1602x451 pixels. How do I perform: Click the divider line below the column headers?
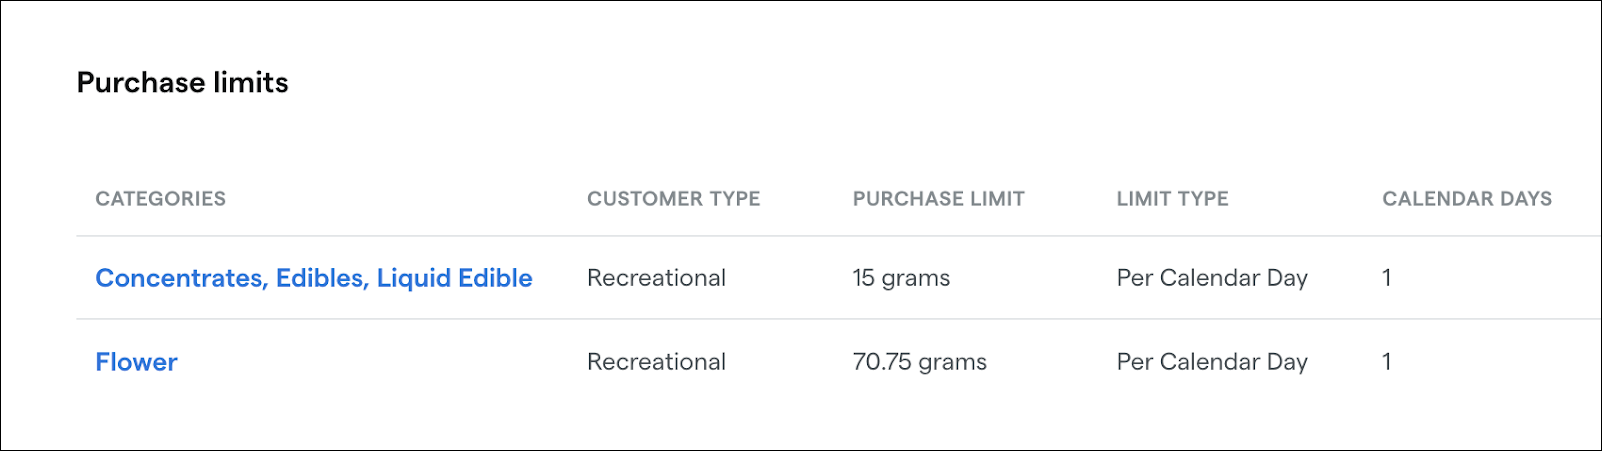(800, 236)
